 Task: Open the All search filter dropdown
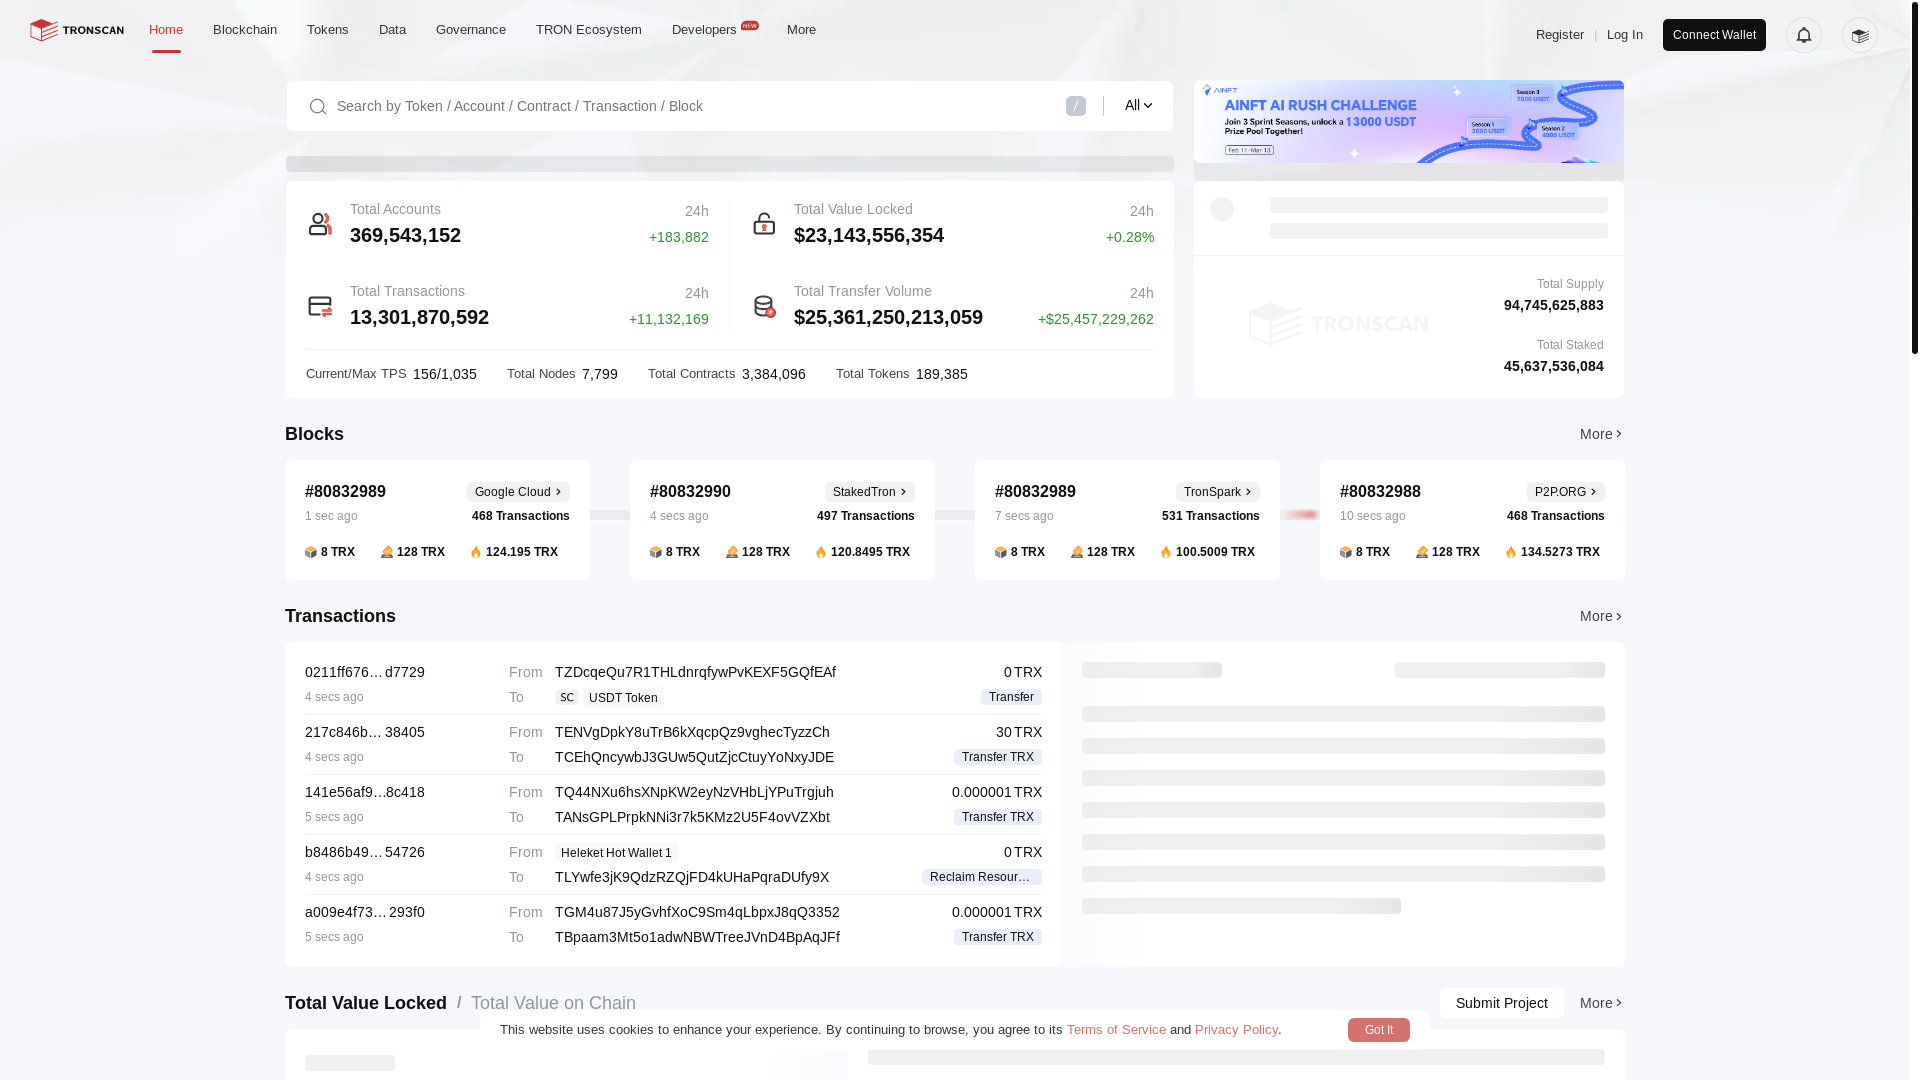coord(1138,106)
